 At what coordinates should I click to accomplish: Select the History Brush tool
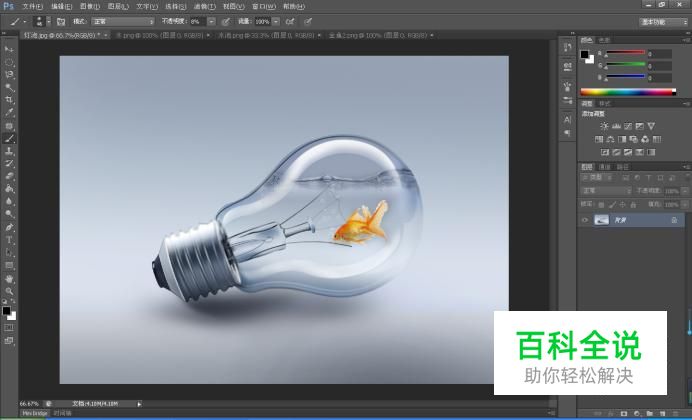coord(9,164)
